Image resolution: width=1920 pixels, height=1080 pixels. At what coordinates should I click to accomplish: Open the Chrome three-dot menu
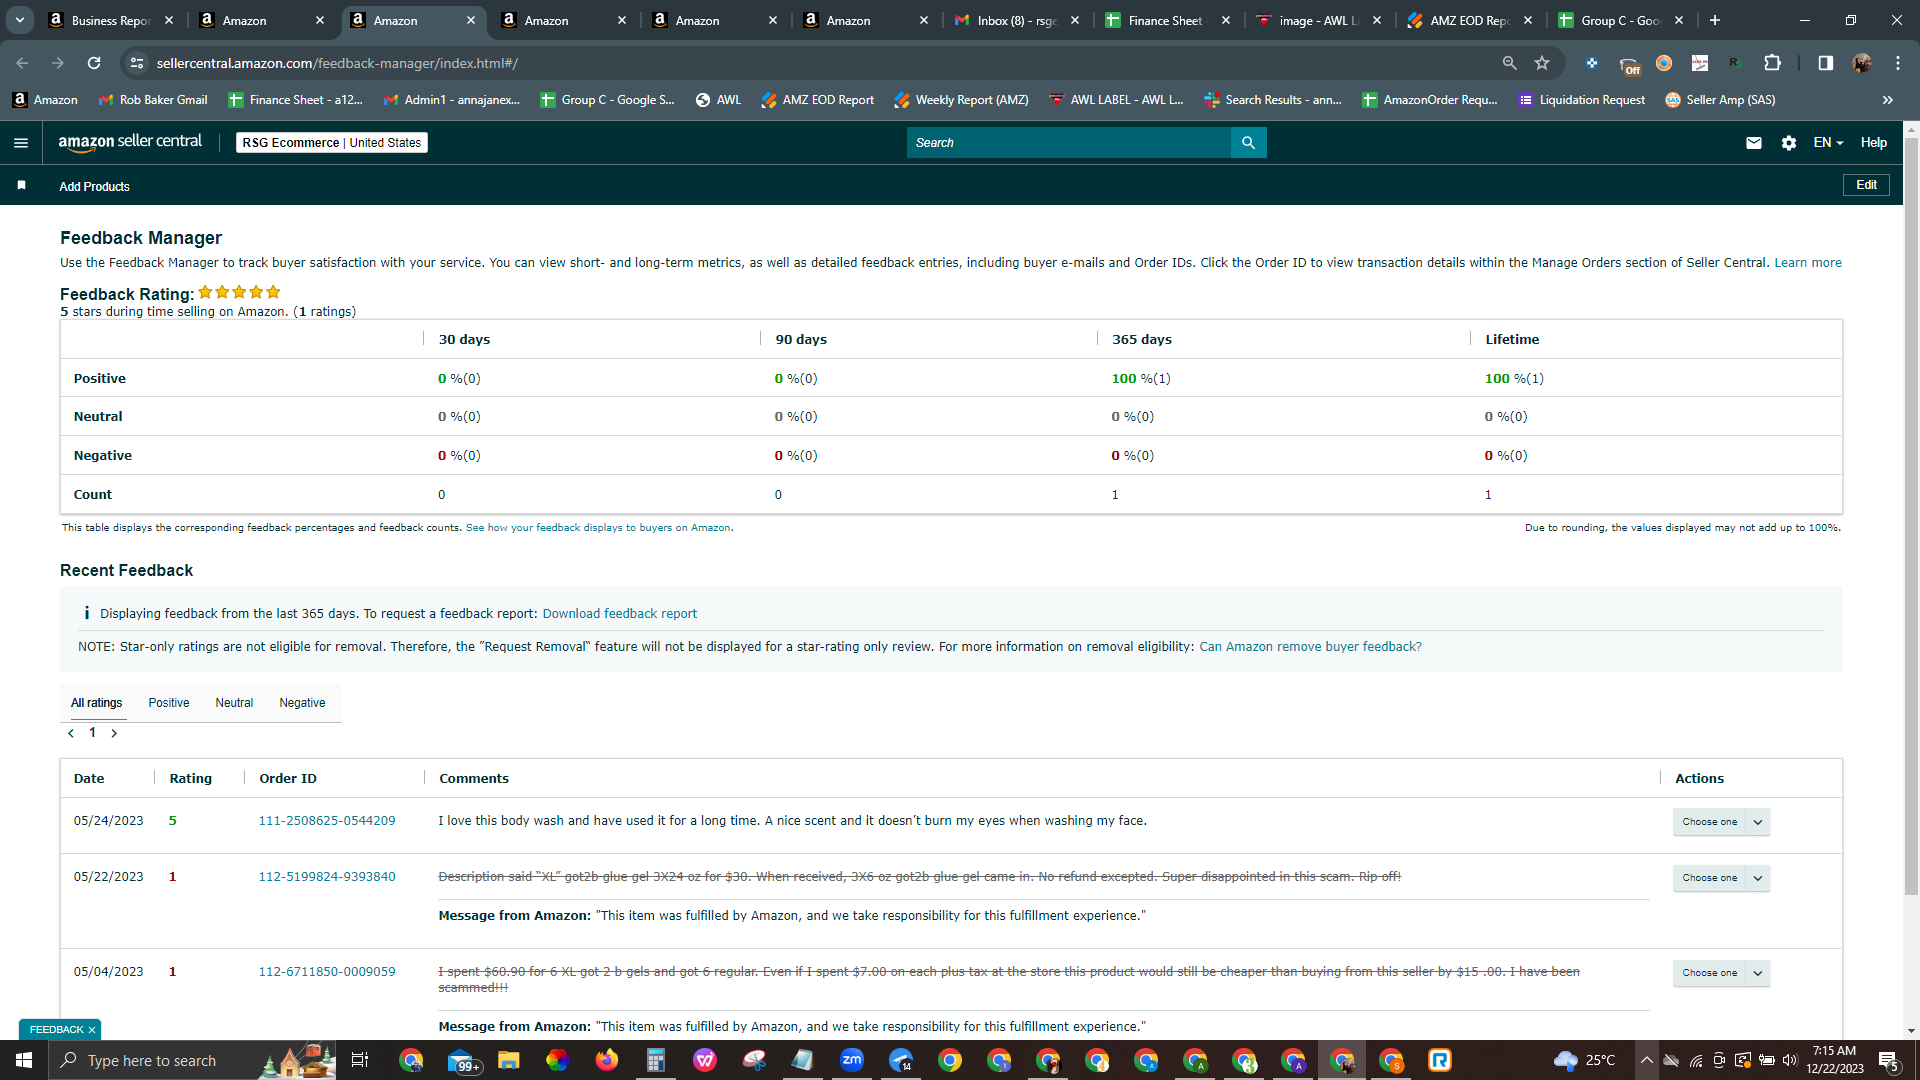pyautogui.click(x=1897, y=63)
